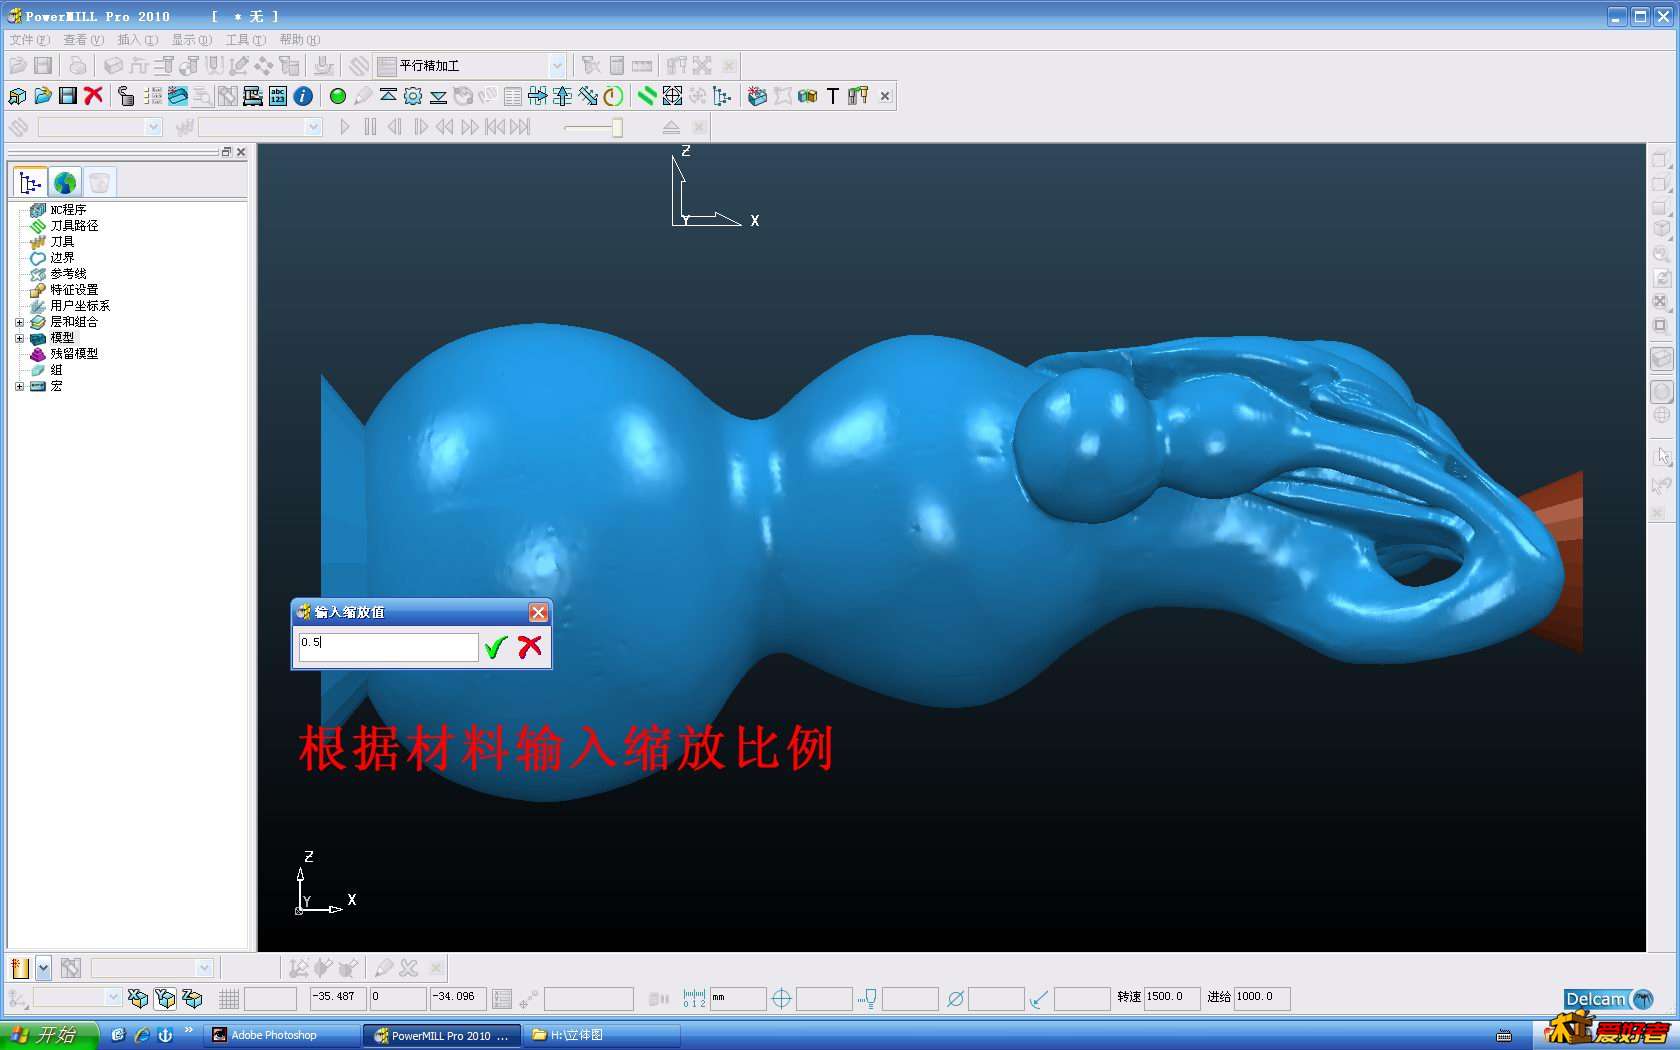Open the 平行精加工 strategy dropdown
1680x1050 pixels.
pyautogui.click(x=557, y=66)
